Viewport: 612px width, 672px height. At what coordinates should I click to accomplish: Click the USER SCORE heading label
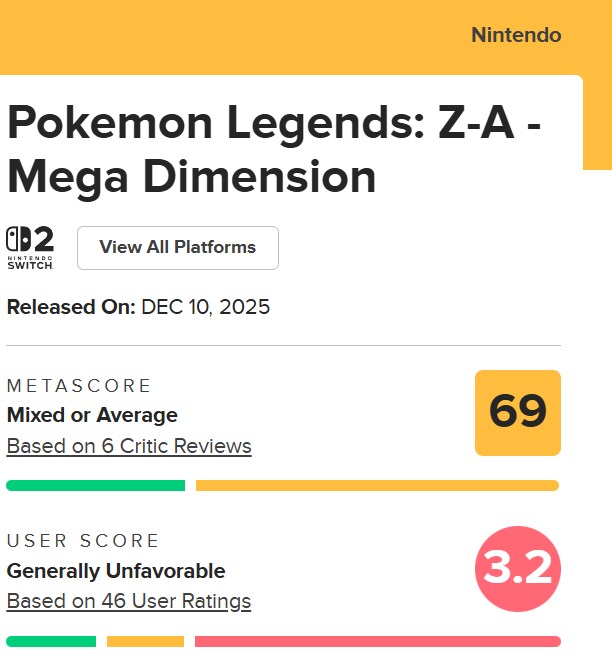point(83,541)
